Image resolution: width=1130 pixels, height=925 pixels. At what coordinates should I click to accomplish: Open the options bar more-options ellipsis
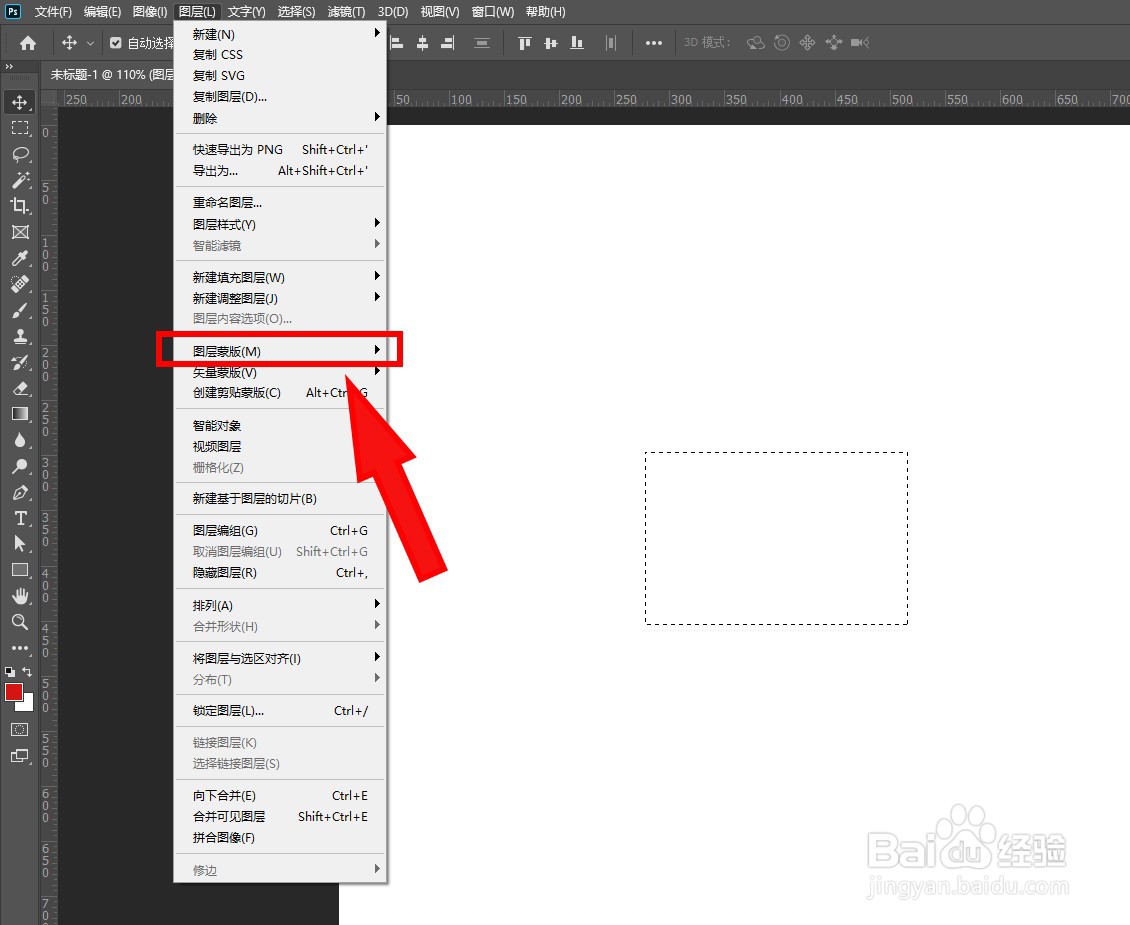click(x=654, y=43)
